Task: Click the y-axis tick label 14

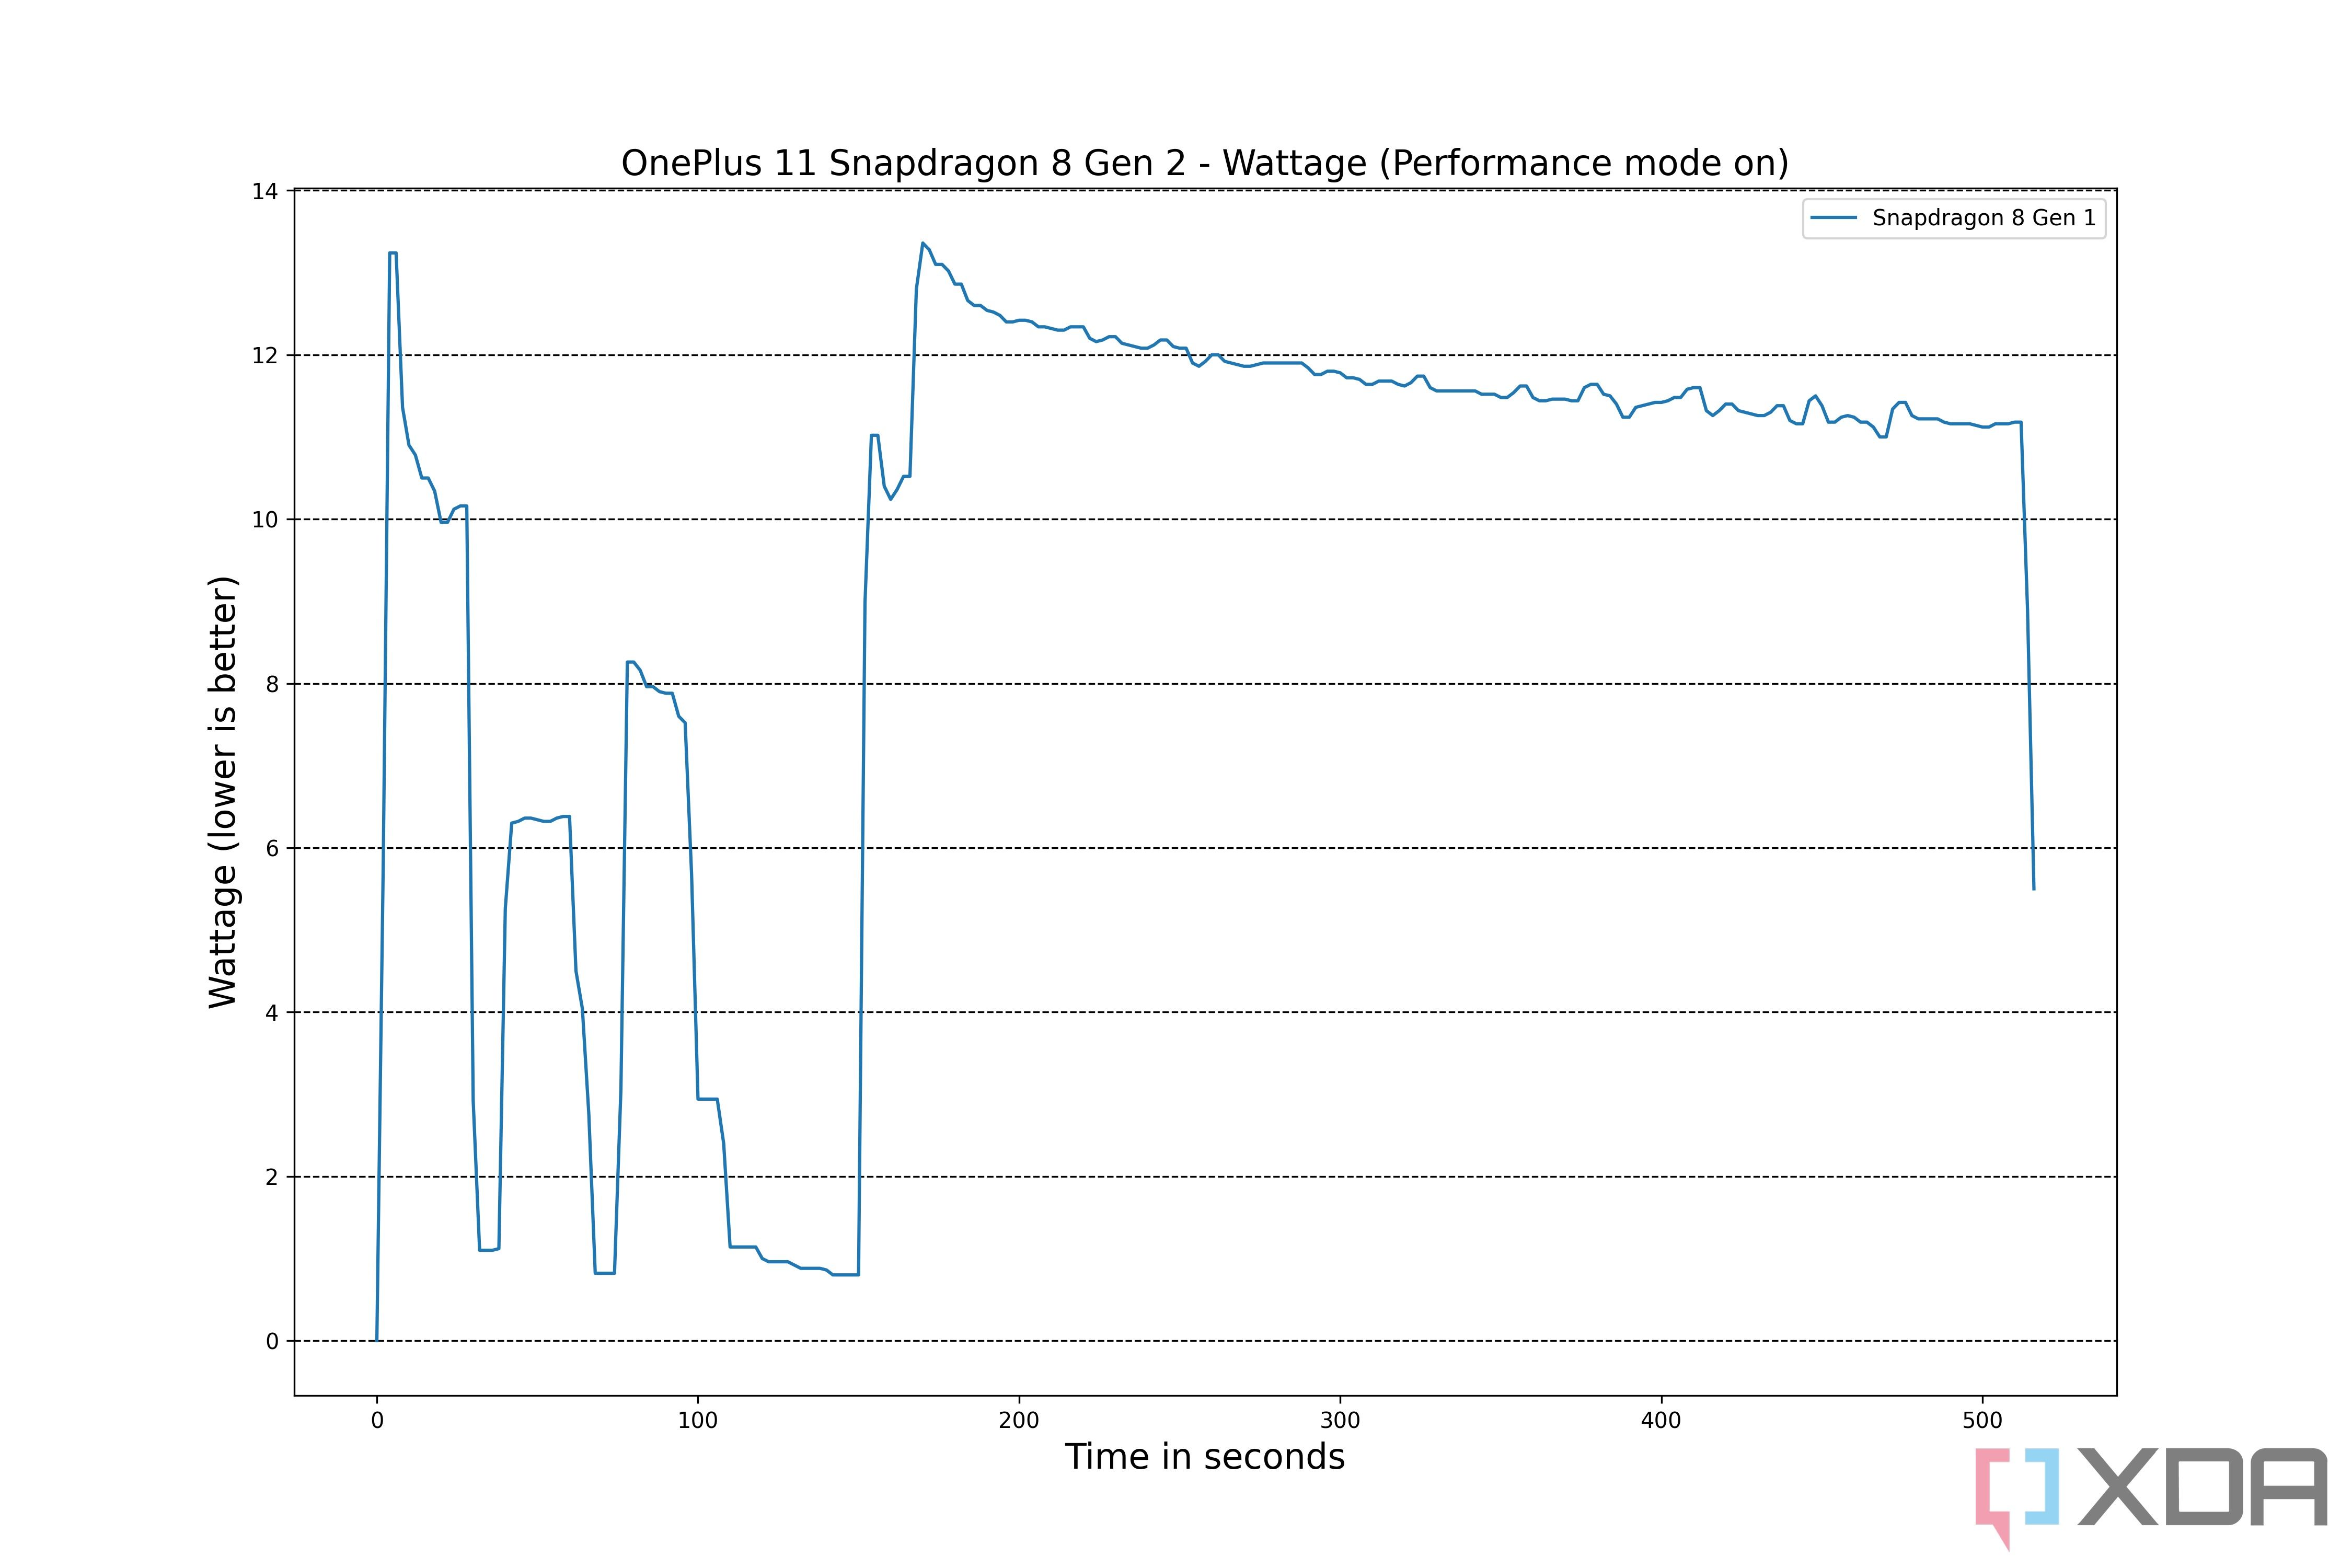Action: [265, 191]
